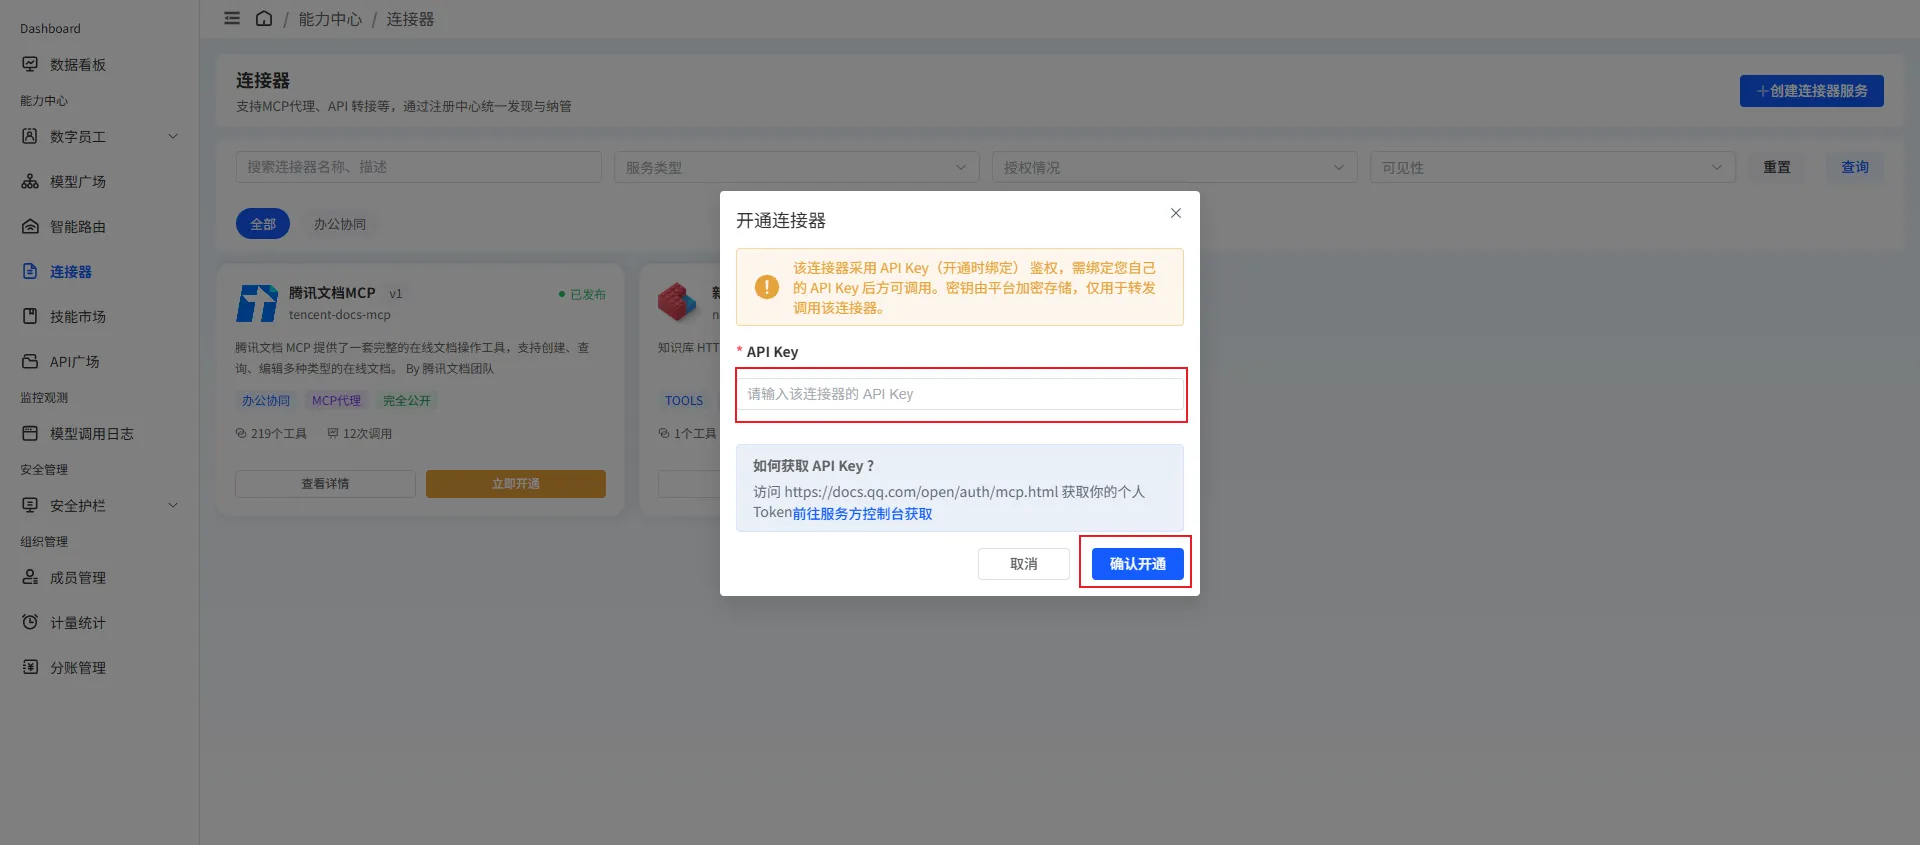Close the 开通连接器 dialog
Screen dimensions: 1920x845
1176,213
